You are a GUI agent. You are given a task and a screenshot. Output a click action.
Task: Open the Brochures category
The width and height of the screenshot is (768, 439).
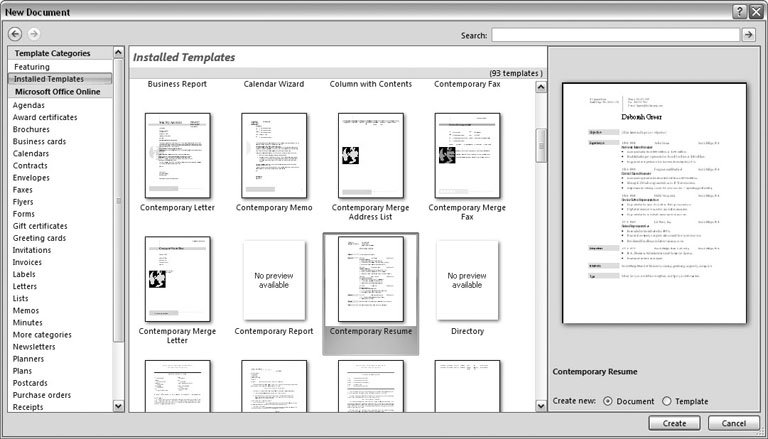pyautogui.click(x=31, y=129)
